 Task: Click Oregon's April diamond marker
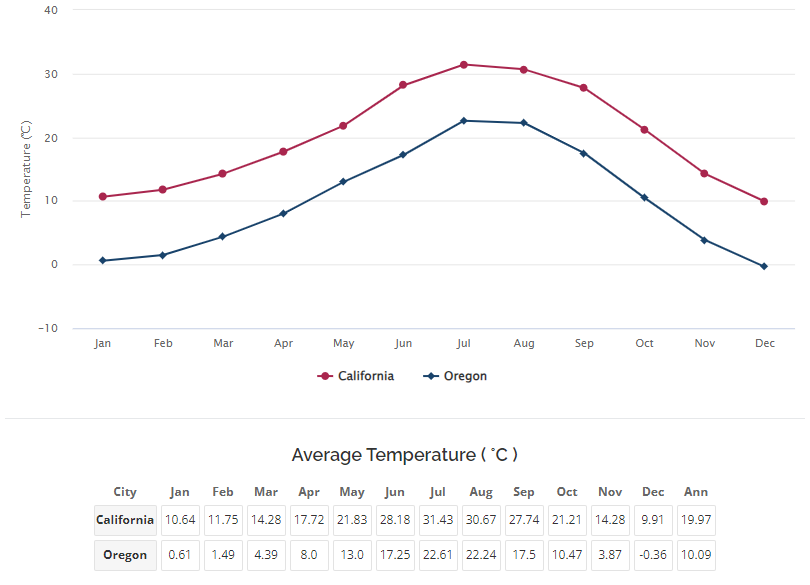tap(283, 214)
